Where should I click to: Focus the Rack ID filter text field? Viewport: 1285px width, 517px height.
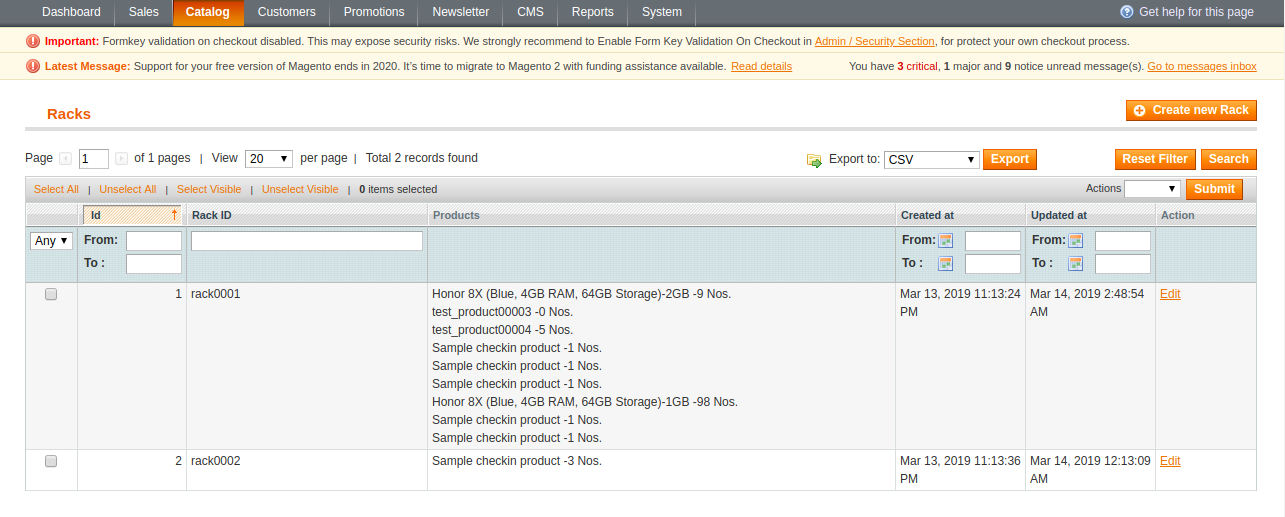click(307, 241)
